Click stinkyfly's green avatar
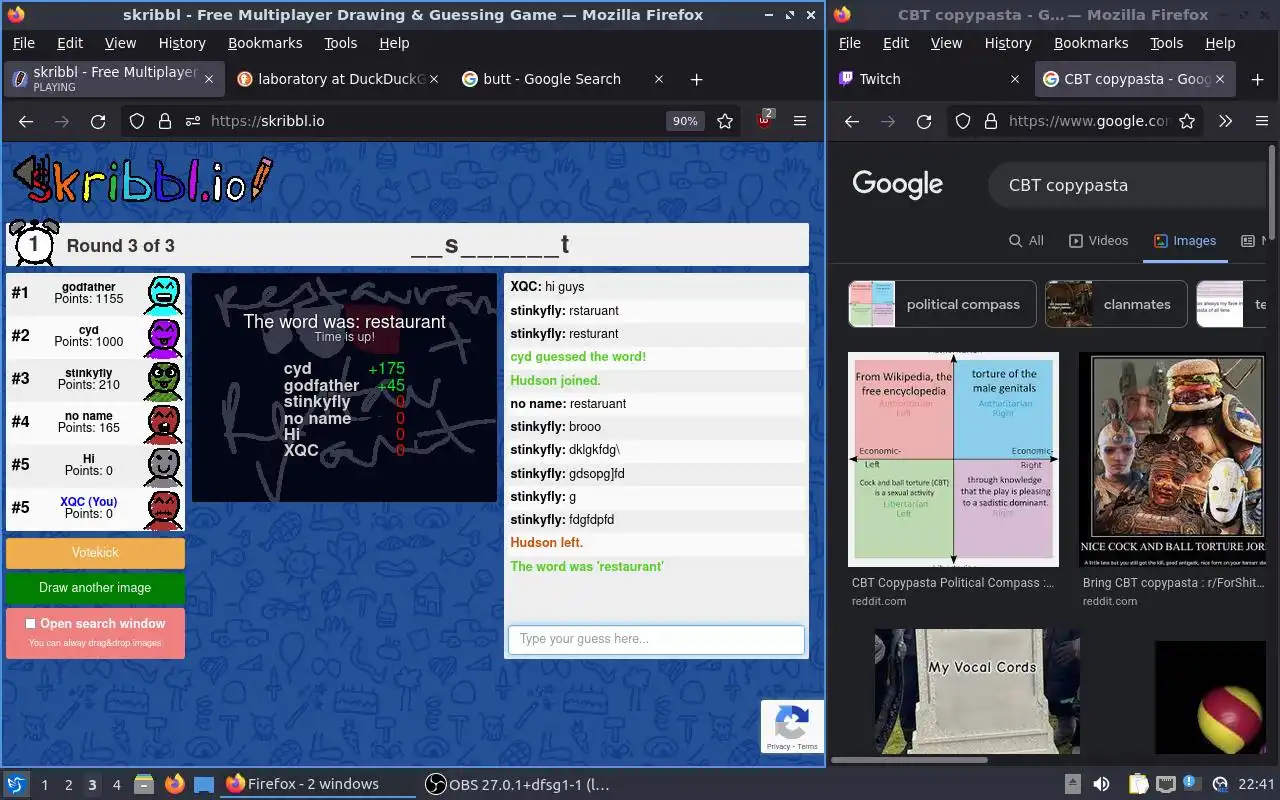This screenshot has height=800, width=1280. coord(164,380)
